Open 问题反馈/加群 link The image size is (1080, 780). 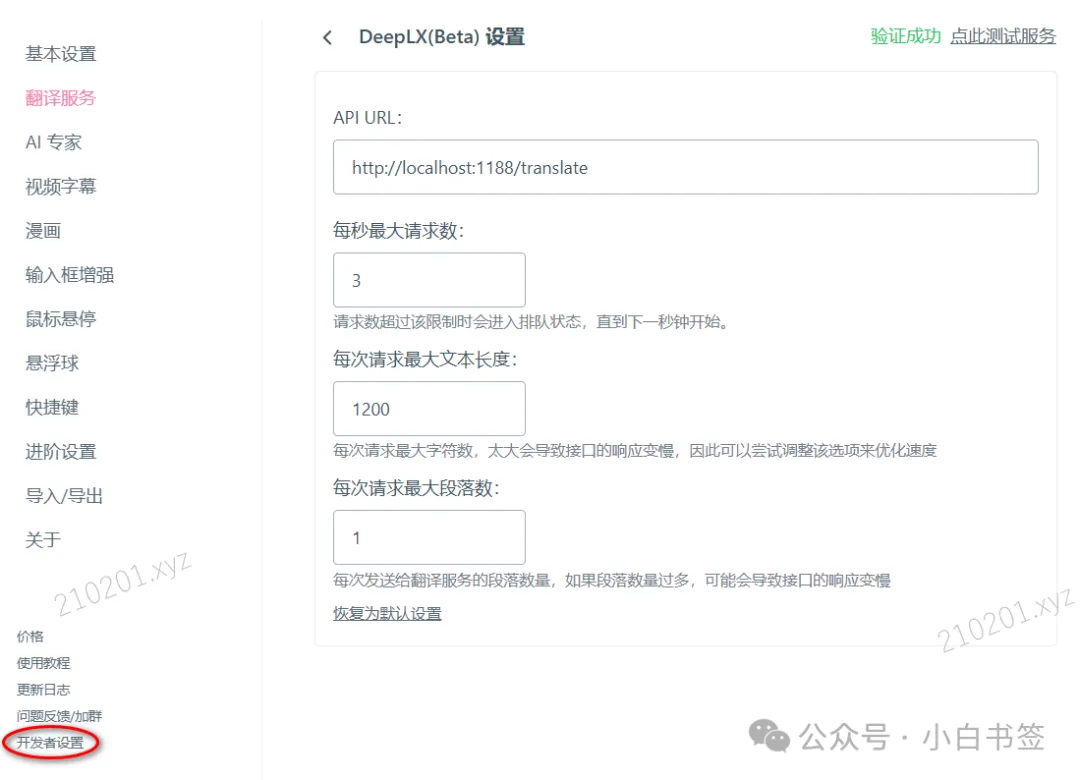click(x=59, y=716)
